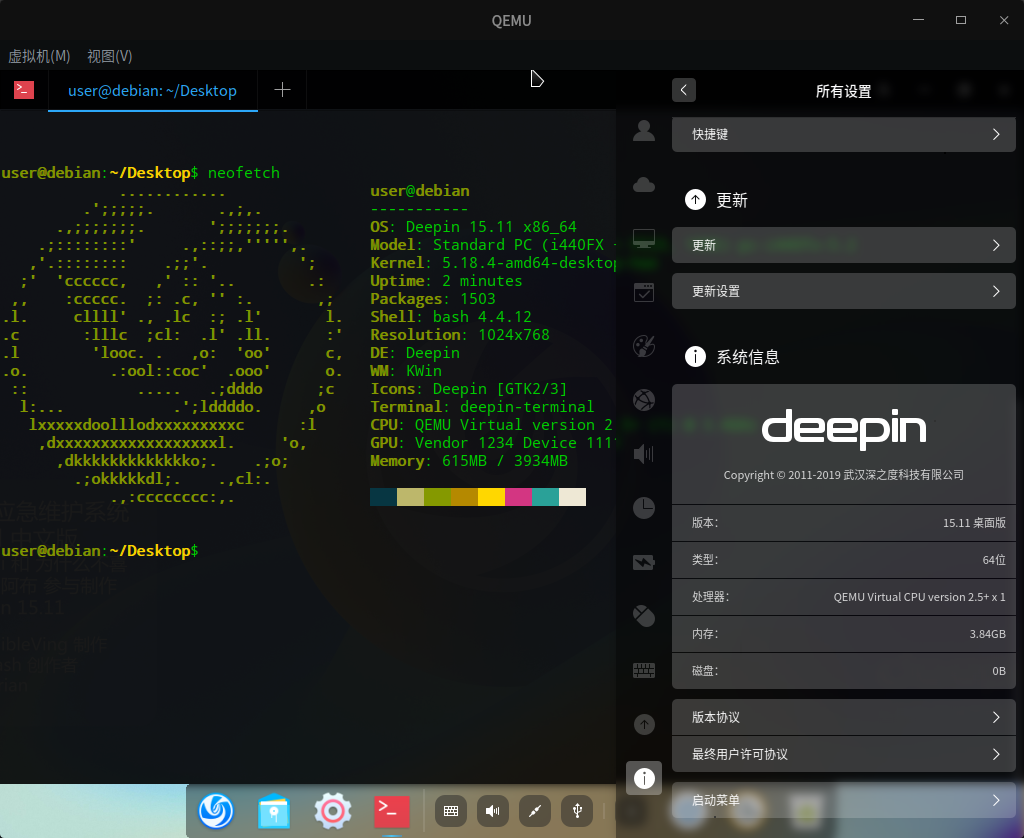The image size is (1024, 838).
Task: Open Display settings from the sidebar
Action: 644,238
